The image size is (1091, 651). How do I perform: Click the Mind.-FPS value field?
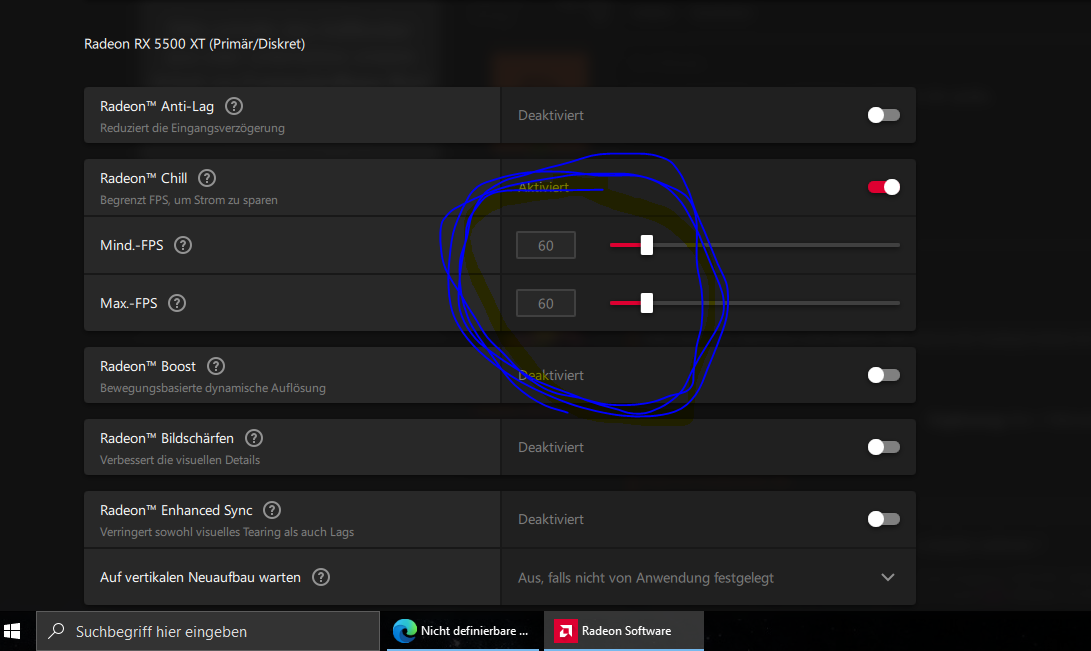pyautogui.click(x=546, y=246)
